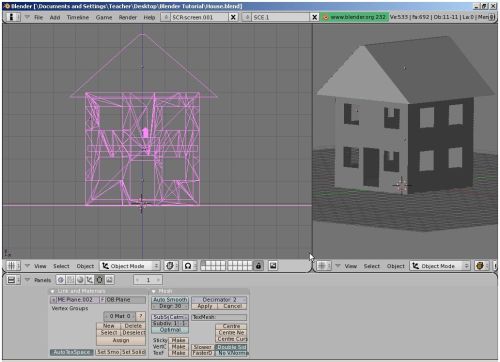Select the Editing context icon in Panels

point(99,280)
